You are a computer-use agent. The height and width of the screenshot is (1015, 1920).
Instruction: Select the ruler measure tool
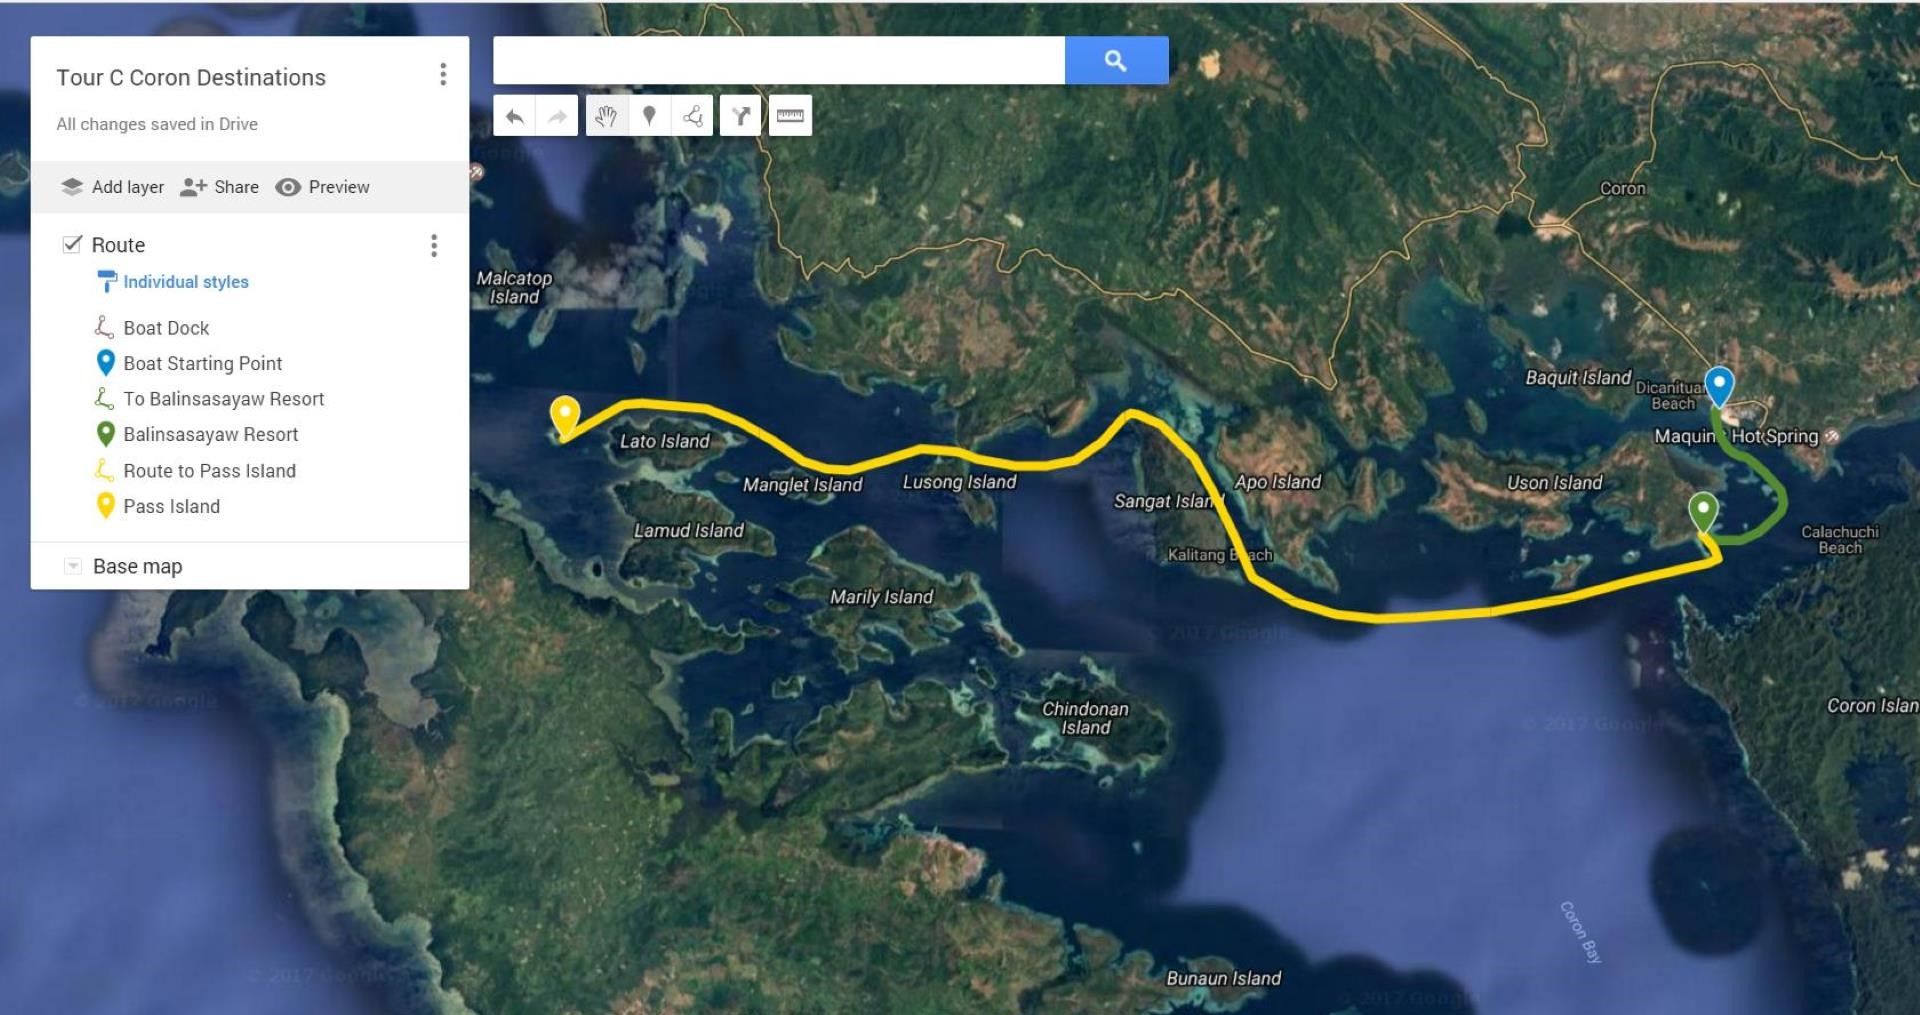790,117
